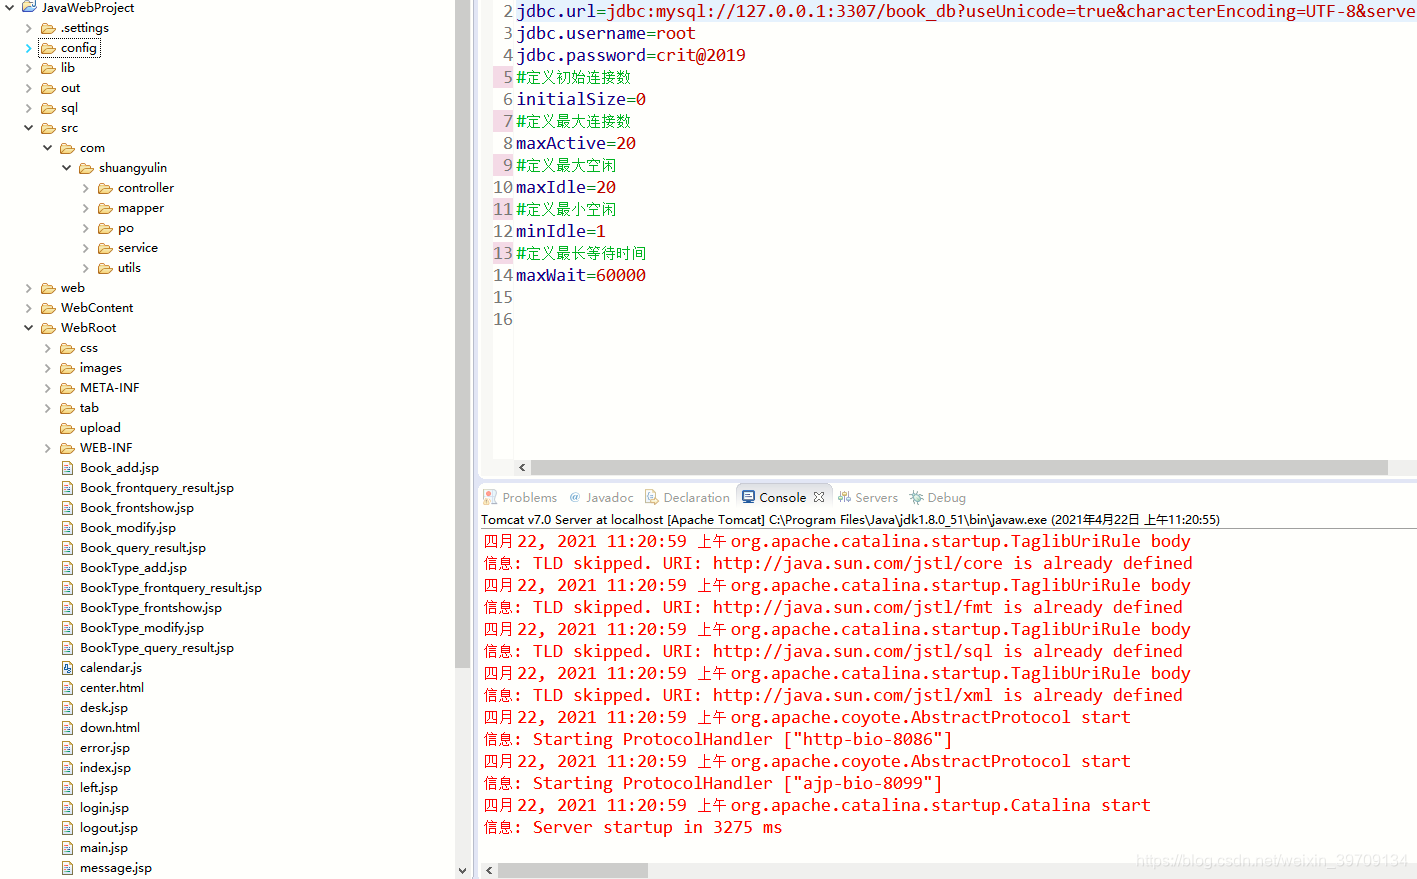The image size is (1417, 879).
Task: Open main.jsp file
Action: [x=103, y=848]
